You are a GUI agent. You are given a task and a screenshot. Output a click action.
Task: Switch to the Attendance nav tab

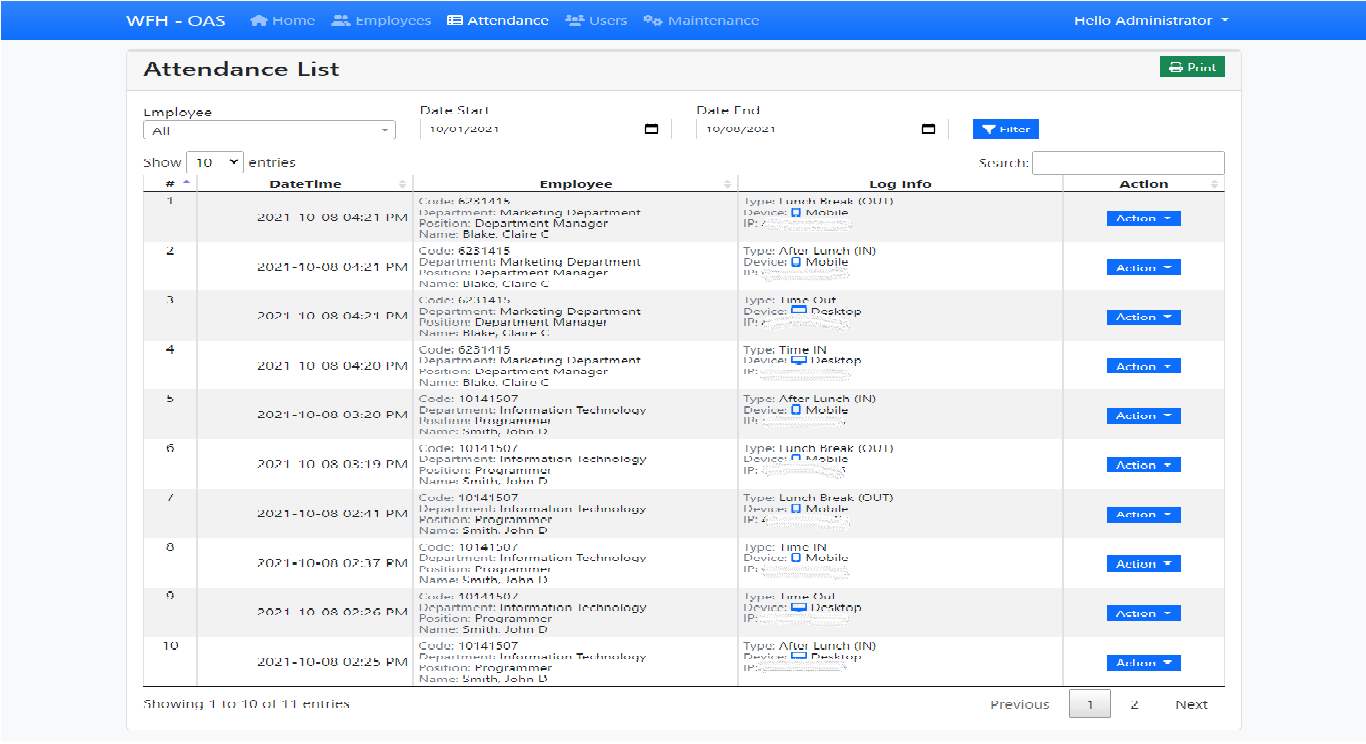click(x=497, y=21)
